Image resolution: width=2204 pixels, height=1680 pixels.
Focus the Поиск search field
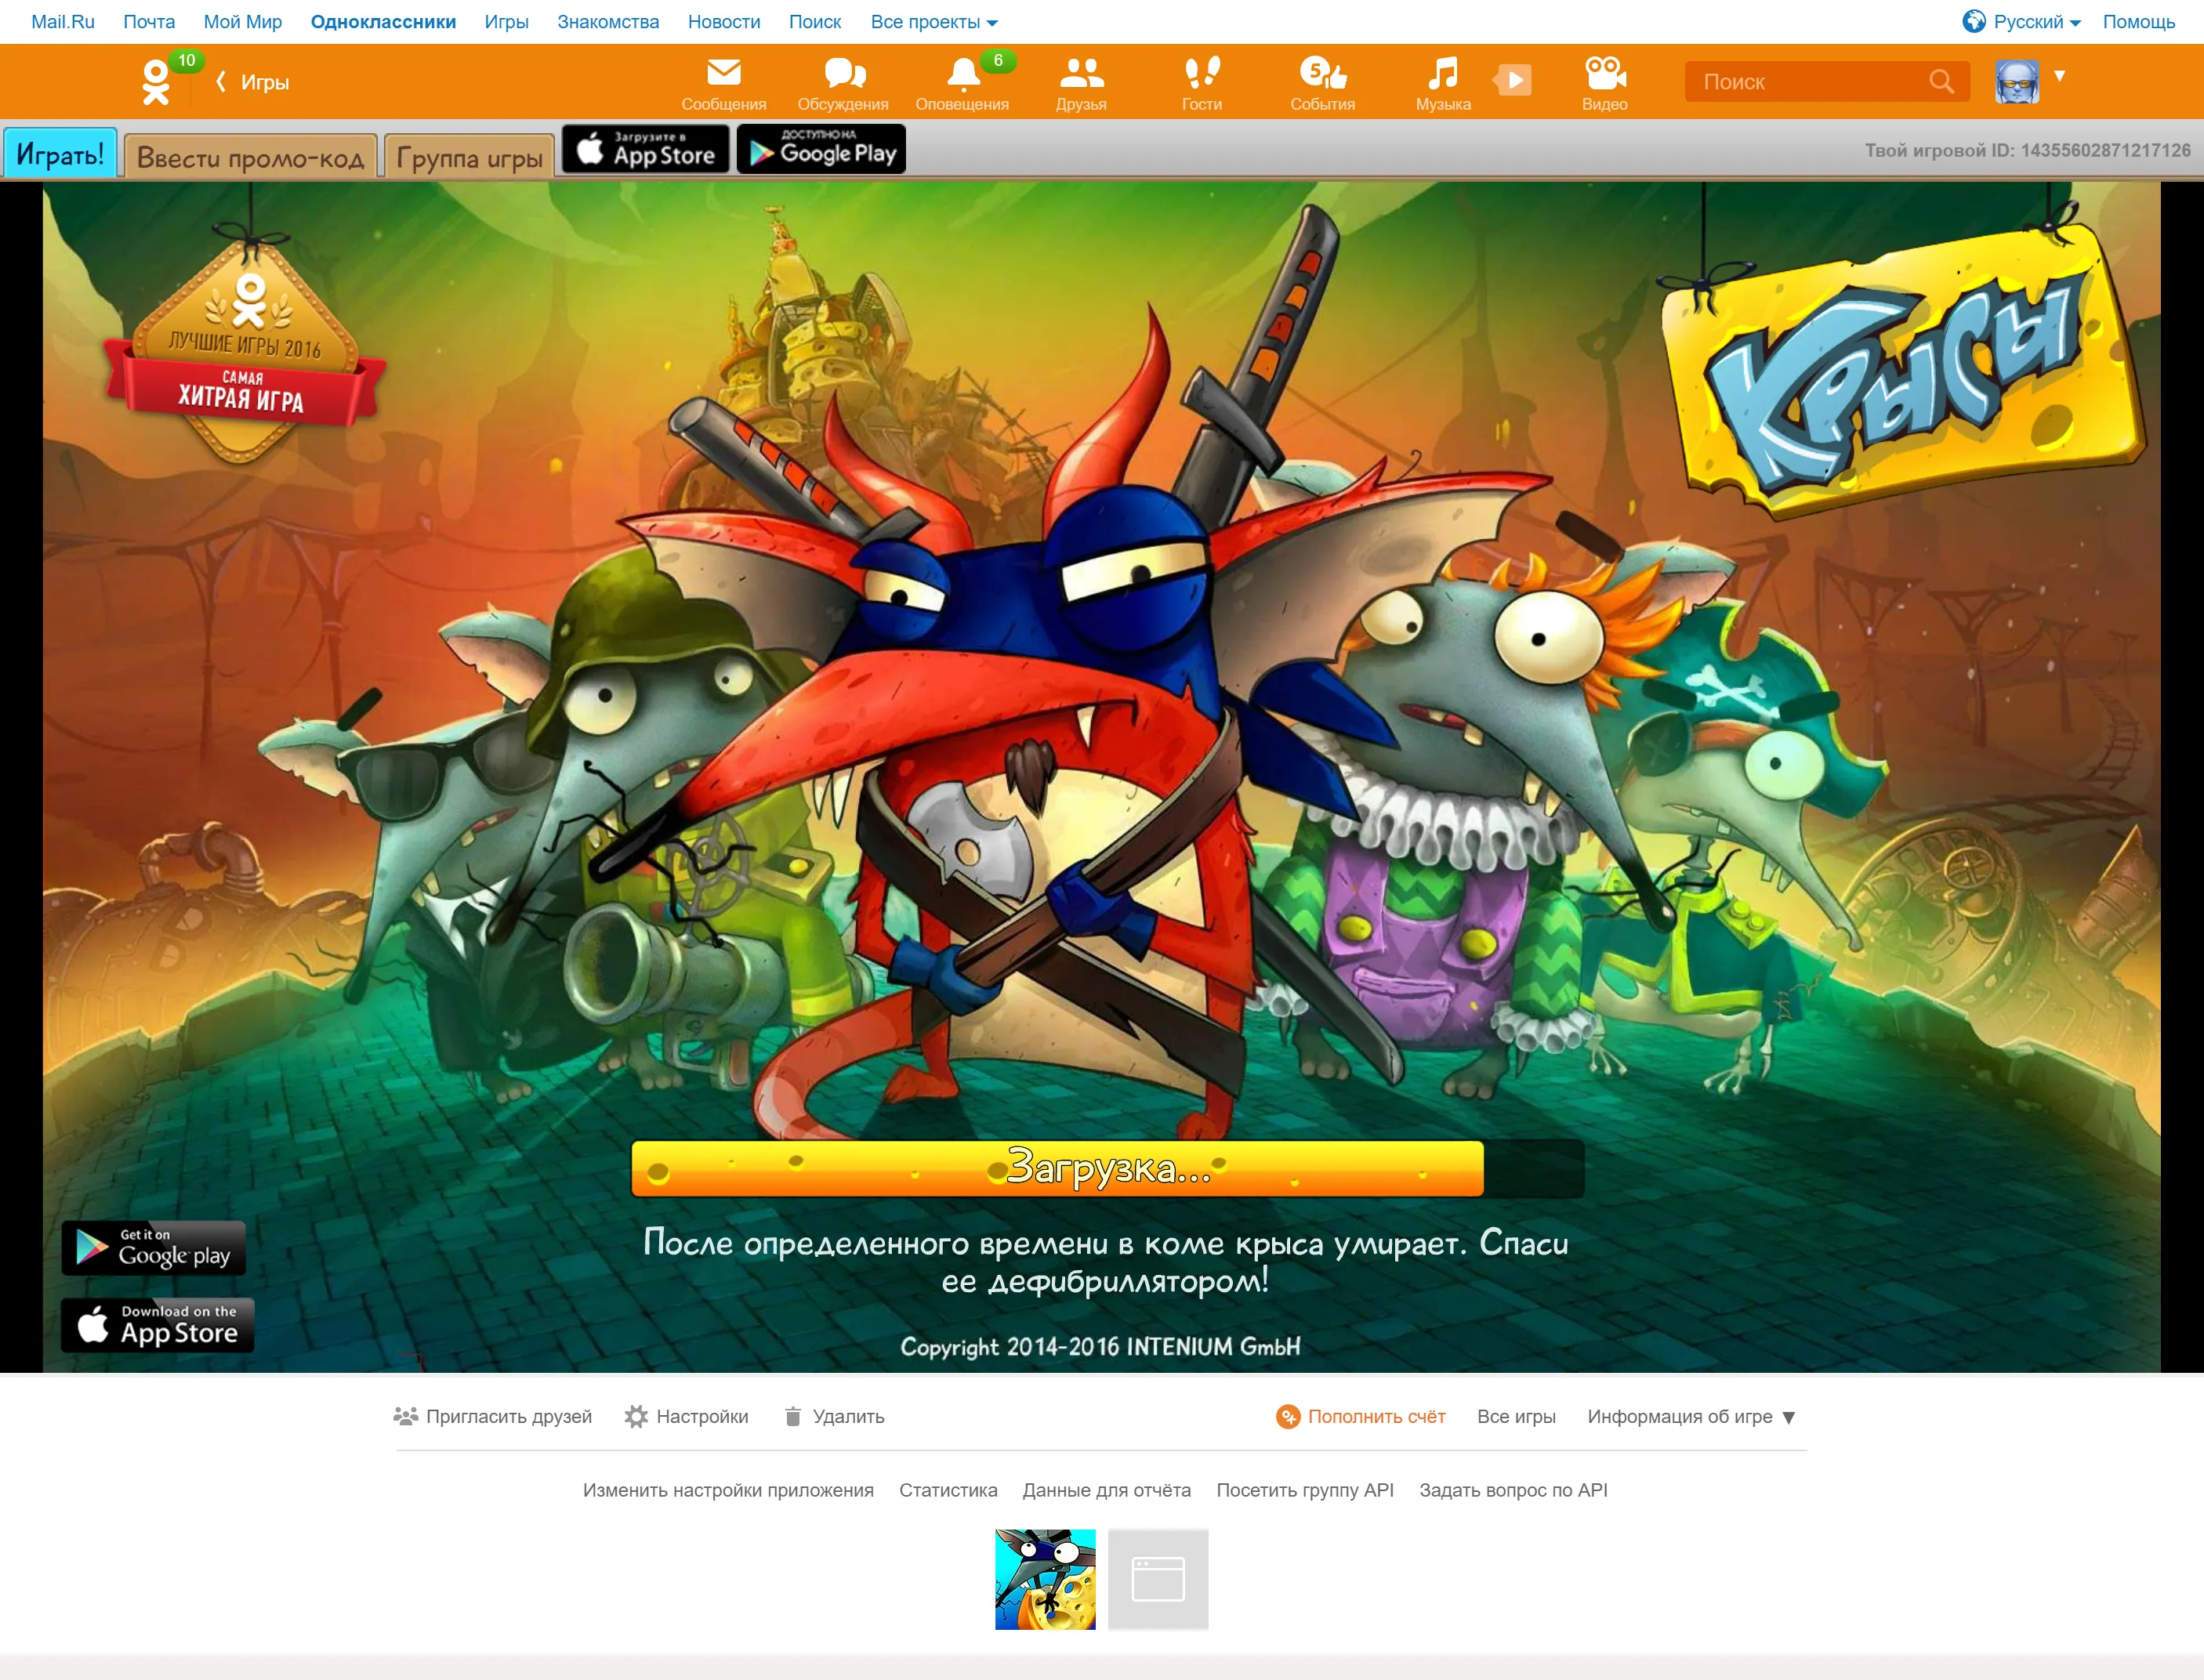pyautogui.click(x=1826, y=81)
